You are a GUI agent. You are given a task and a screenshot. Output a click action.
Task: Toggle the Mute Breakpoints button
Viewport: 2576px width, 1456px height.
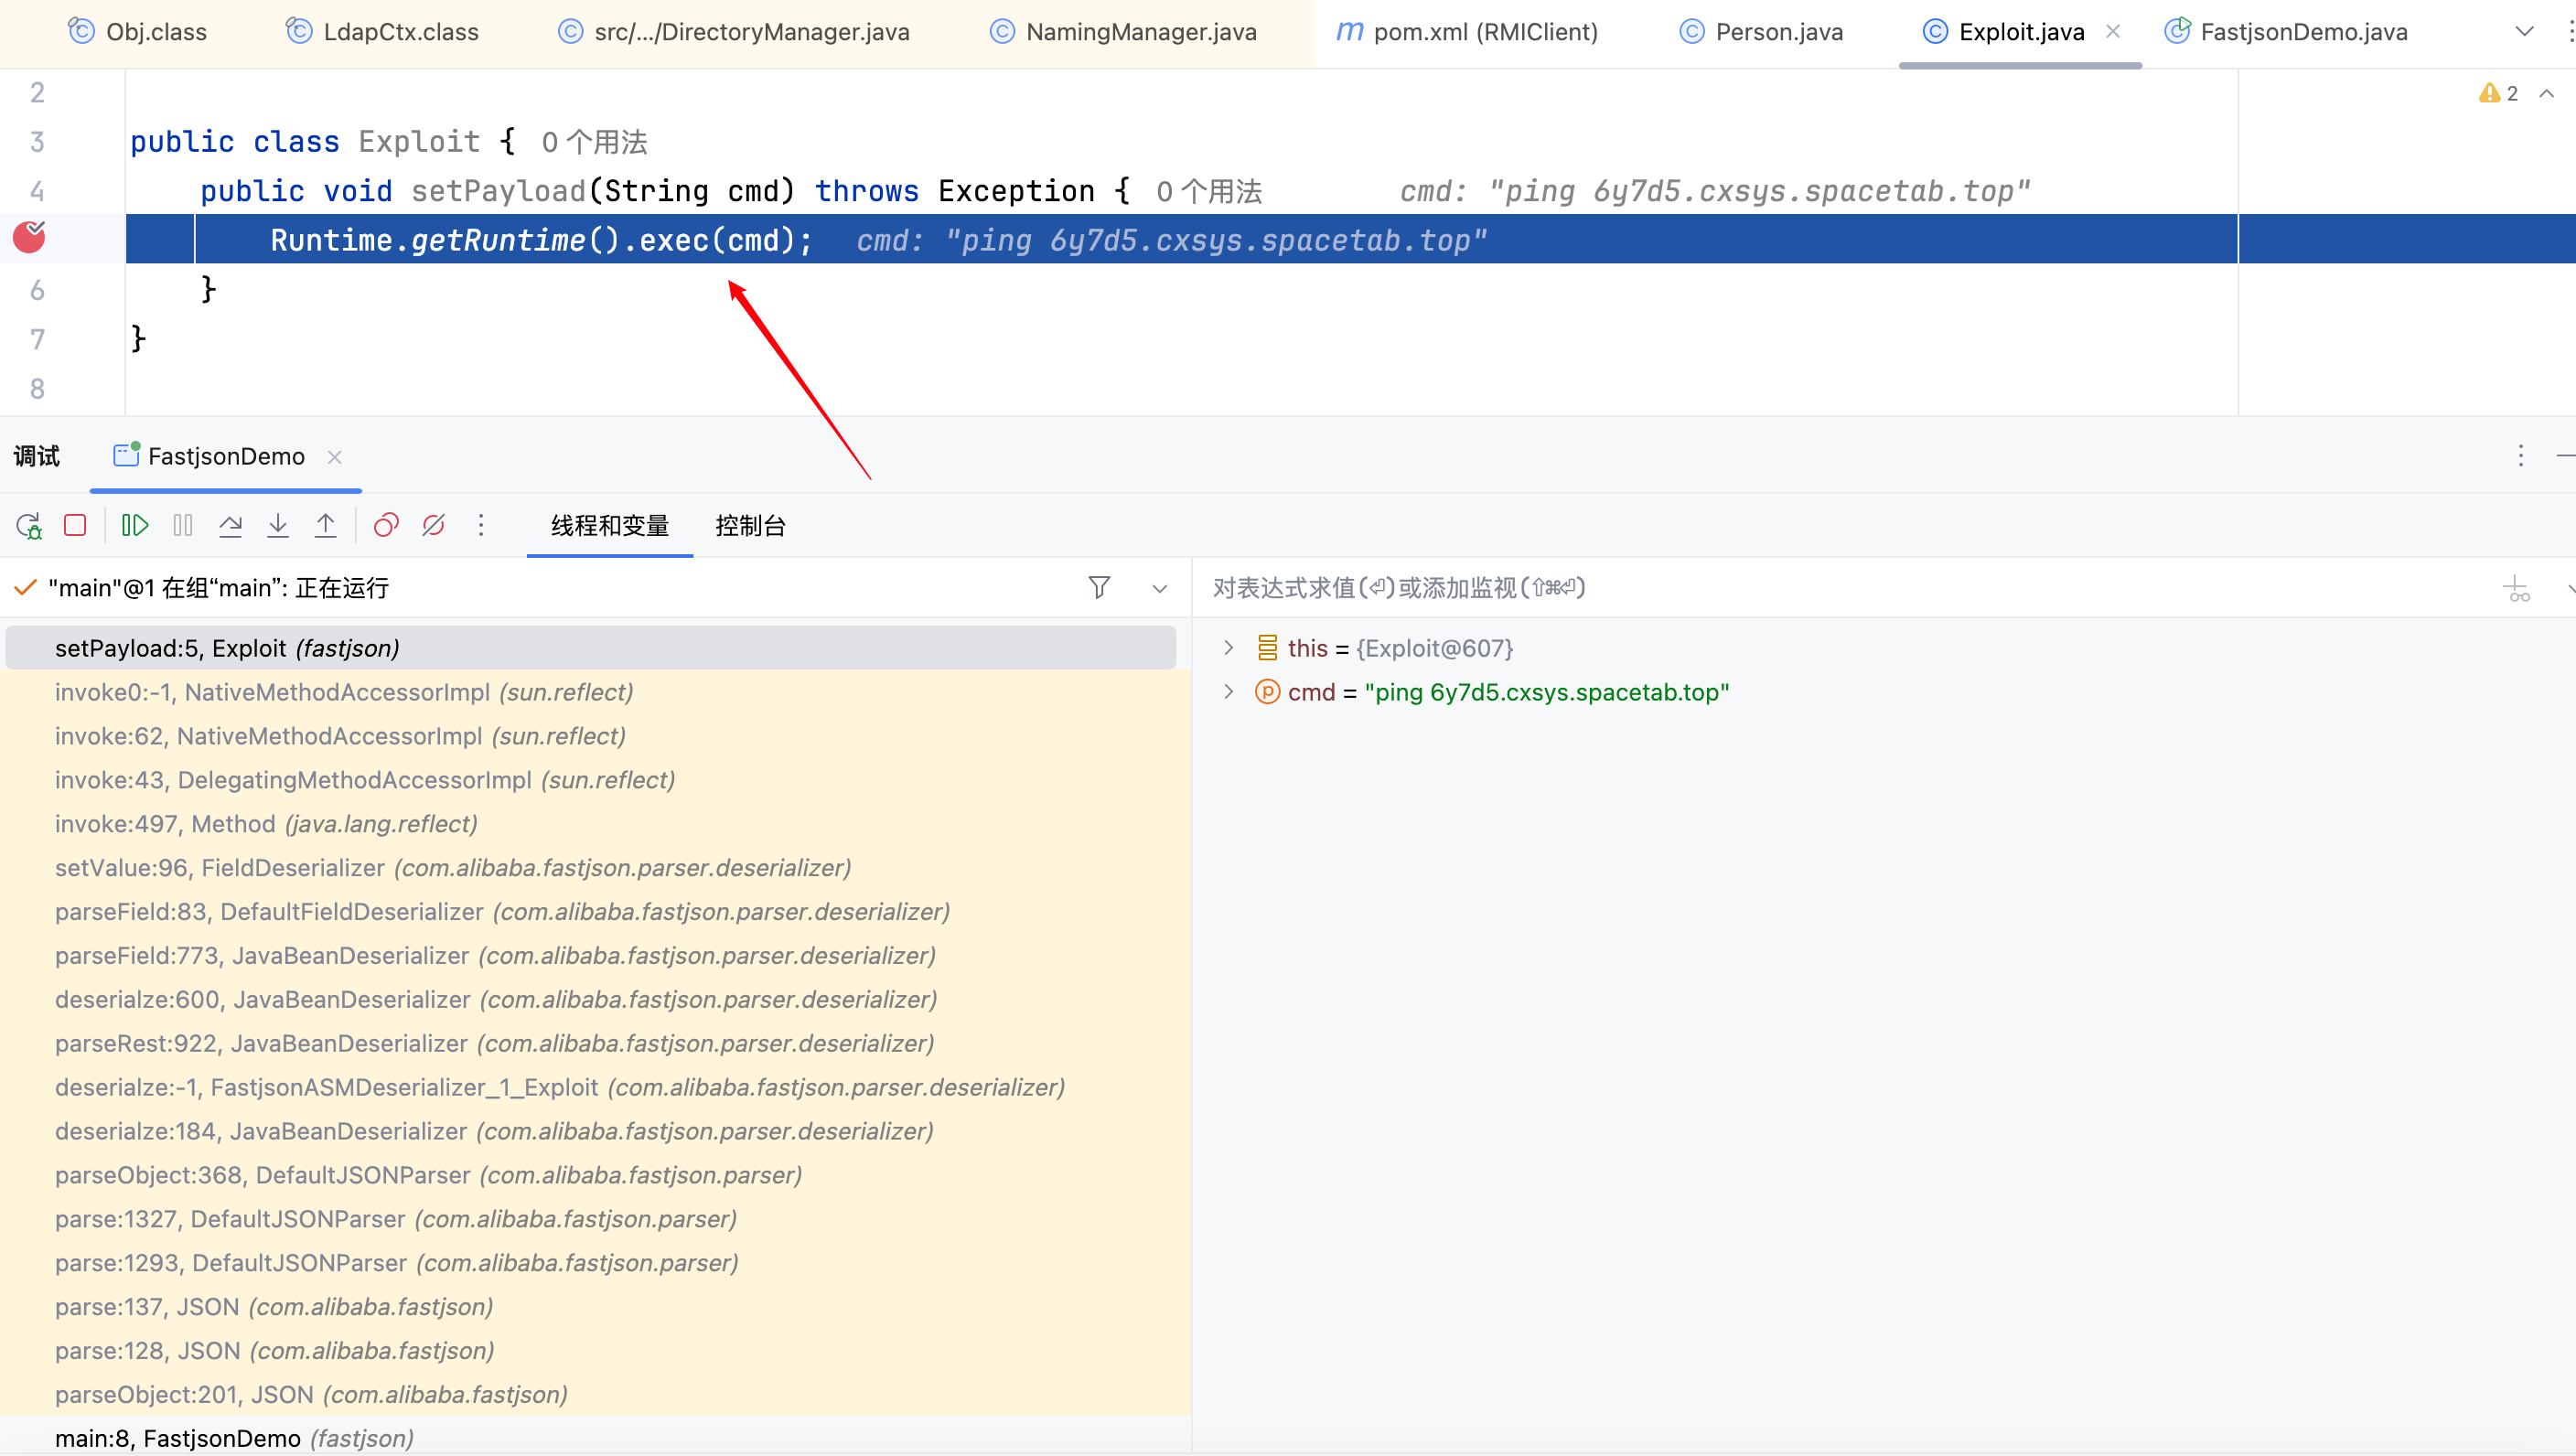(433, 526)
